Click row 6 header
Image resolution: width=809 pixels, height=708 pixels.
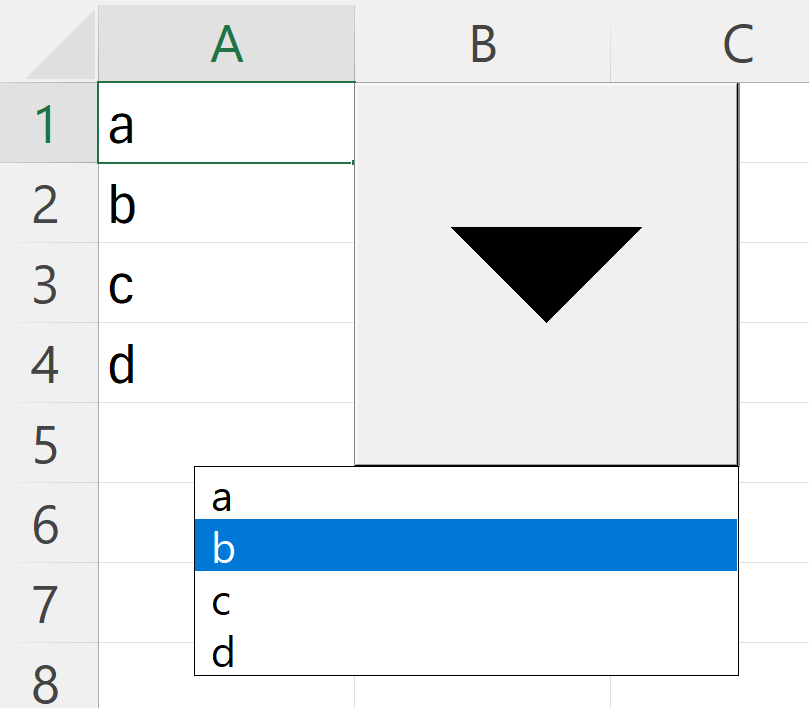48,524
